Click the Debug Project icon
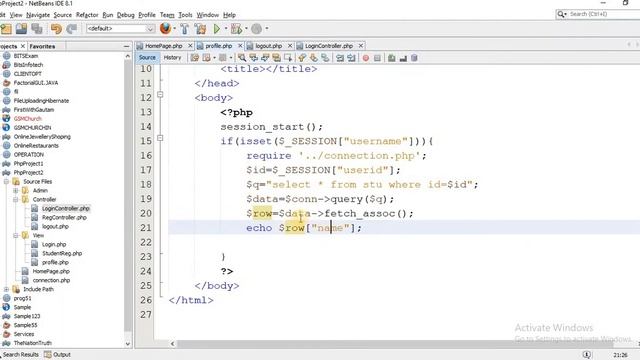 coord(236,29)
